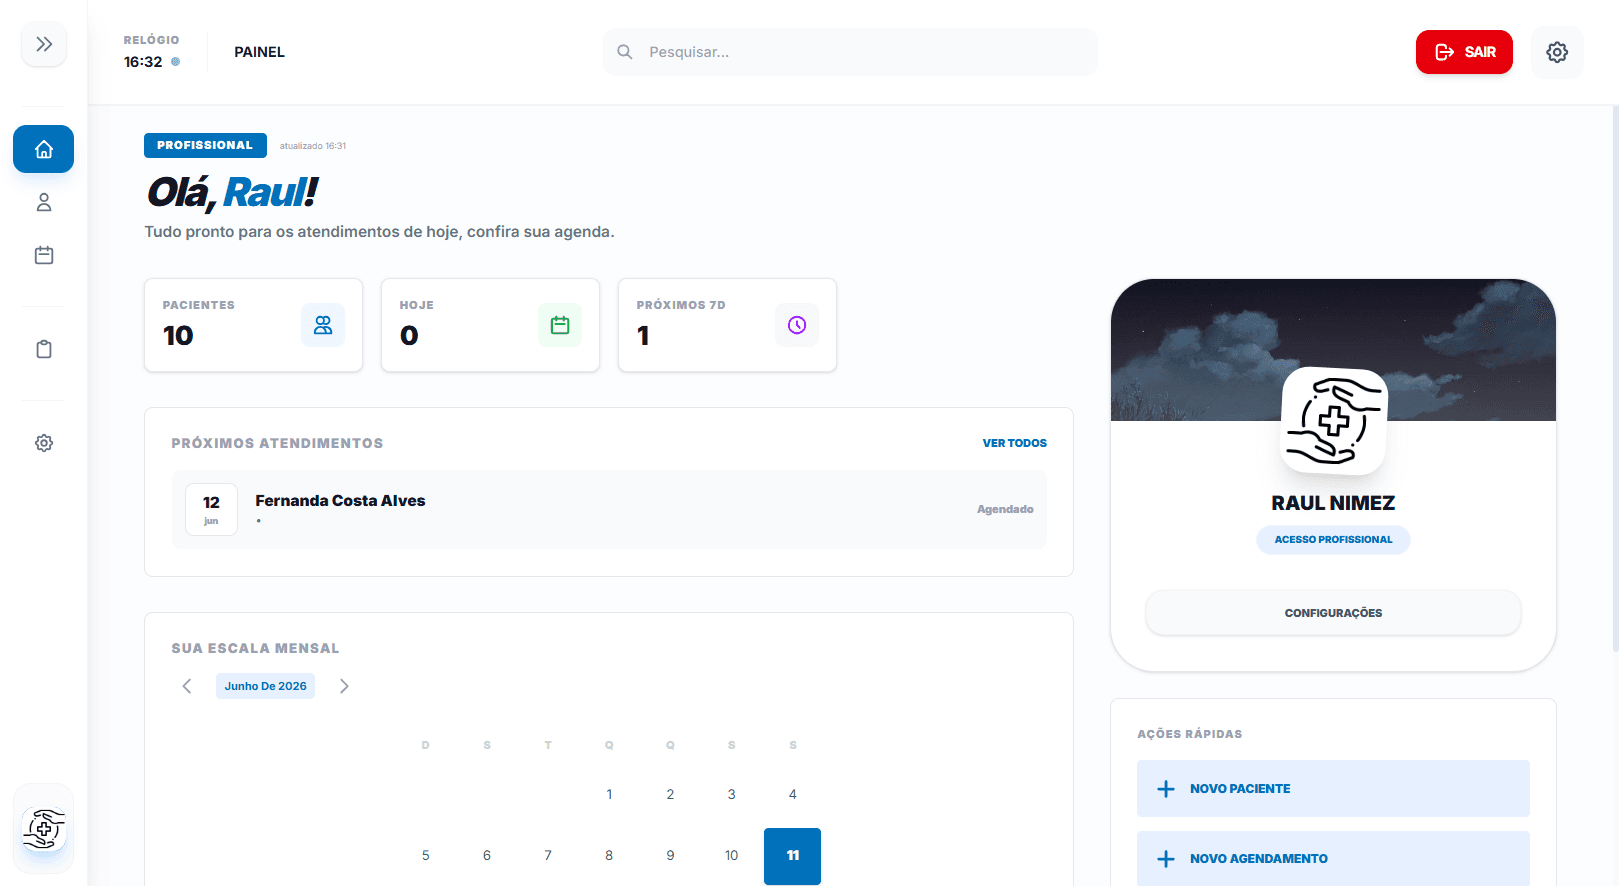Click the Pacientes card people icon
The image size is (1619, 886).
click(x=323, y=325)
